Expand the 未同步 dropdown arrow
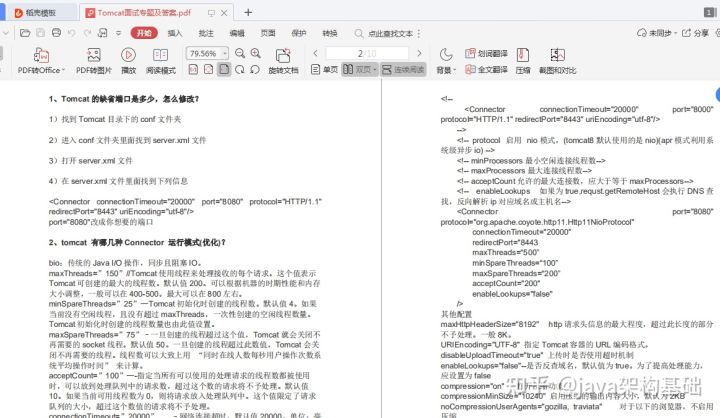The width and height of the screenshot is (720, 418). pos(675,33)
